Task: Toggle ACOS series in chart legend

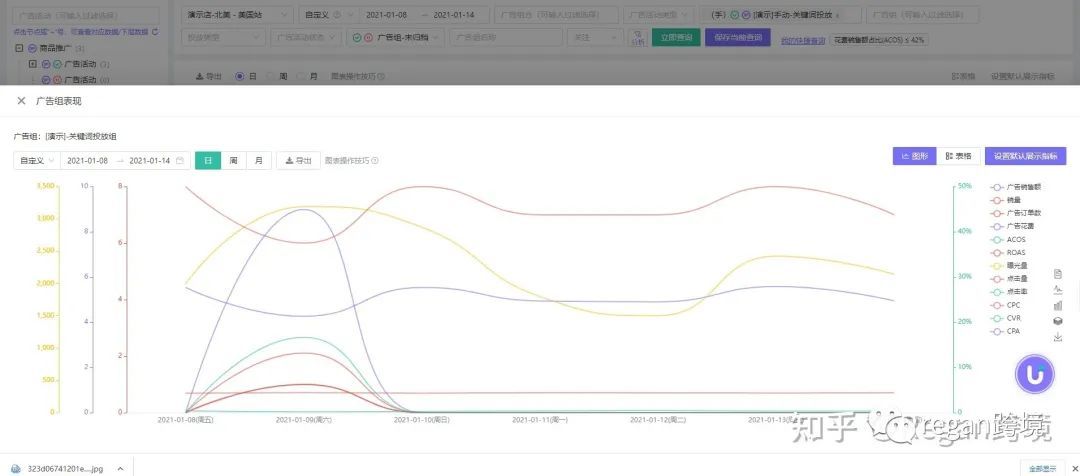Action: click(x=1015, y=239)
